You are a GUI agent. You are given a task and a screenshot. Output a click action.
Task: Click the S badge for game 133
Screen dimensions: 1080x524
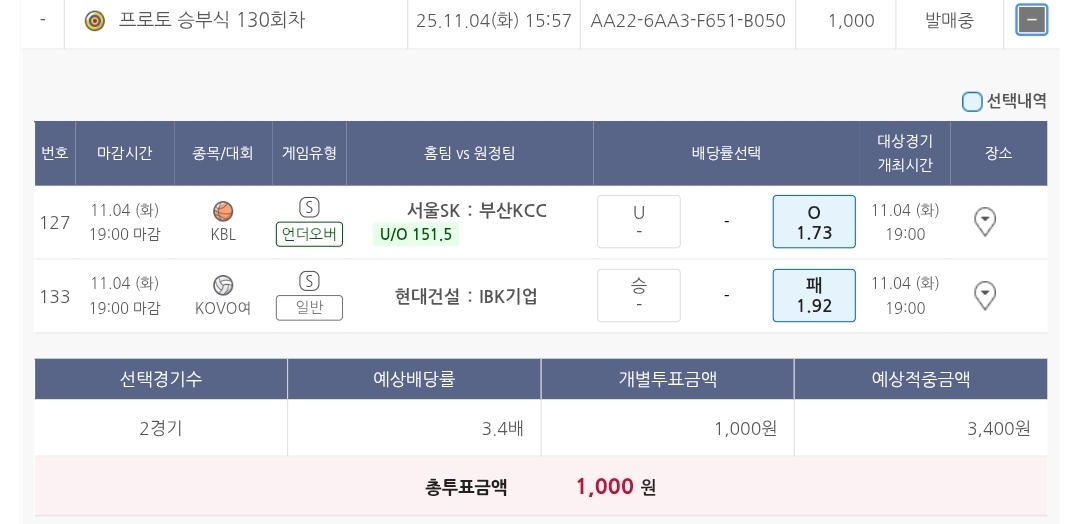coord(309,281)
